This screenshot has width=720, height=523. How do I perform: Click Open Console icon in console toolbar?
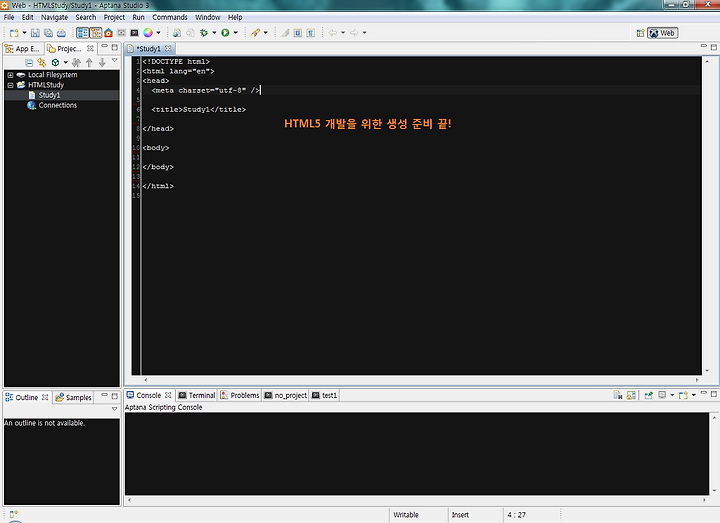[x=684, y=395]
